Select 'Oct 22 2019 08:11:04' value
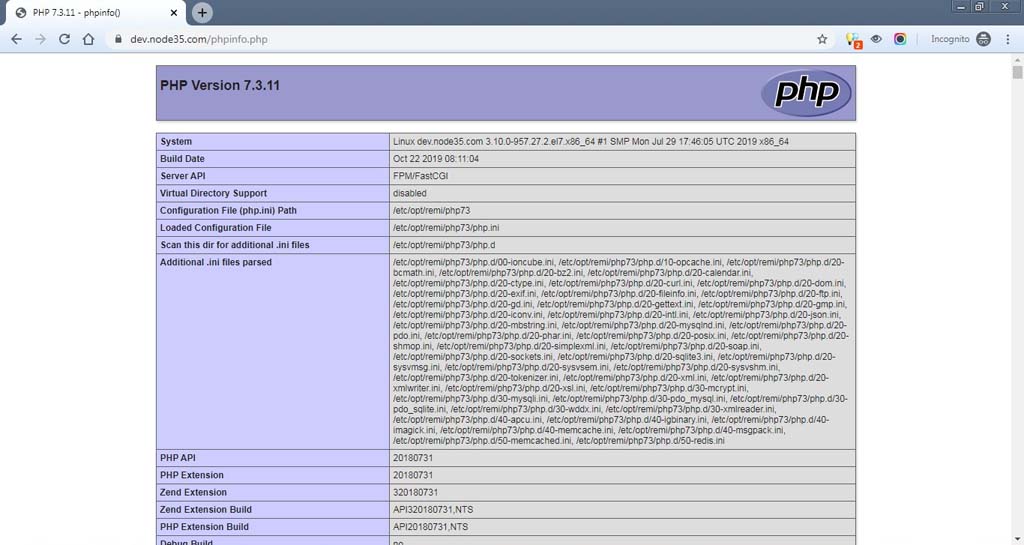The width and height of the screenshot is (1024, 545). coord(436,159)
